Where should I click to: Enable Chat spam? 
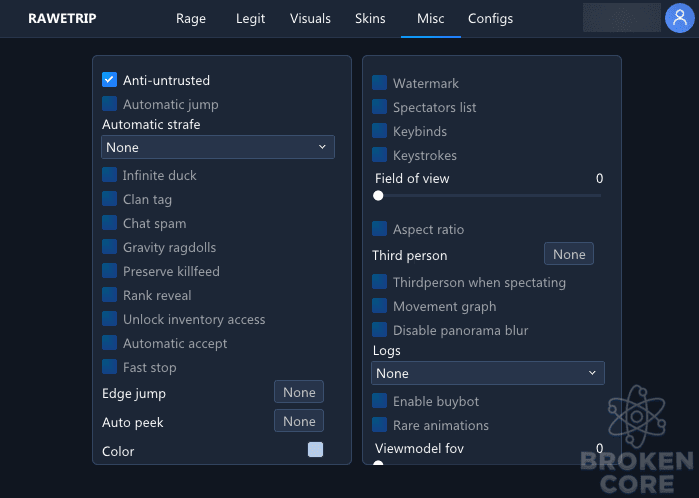(x=109, y=223)
